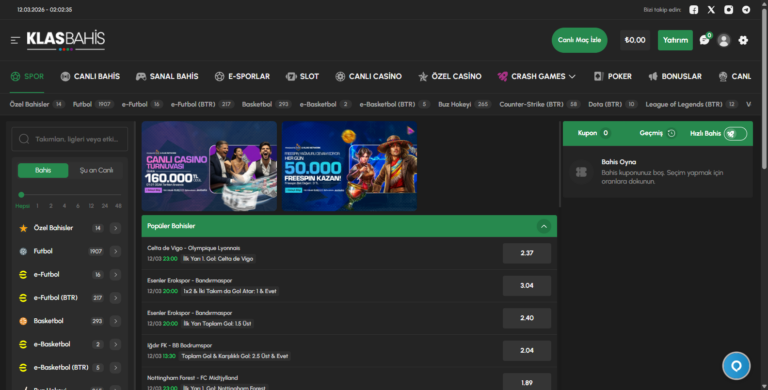Collapse the Popüler Bahisler section
The image size is (768, 390).
tap(543, 226)
